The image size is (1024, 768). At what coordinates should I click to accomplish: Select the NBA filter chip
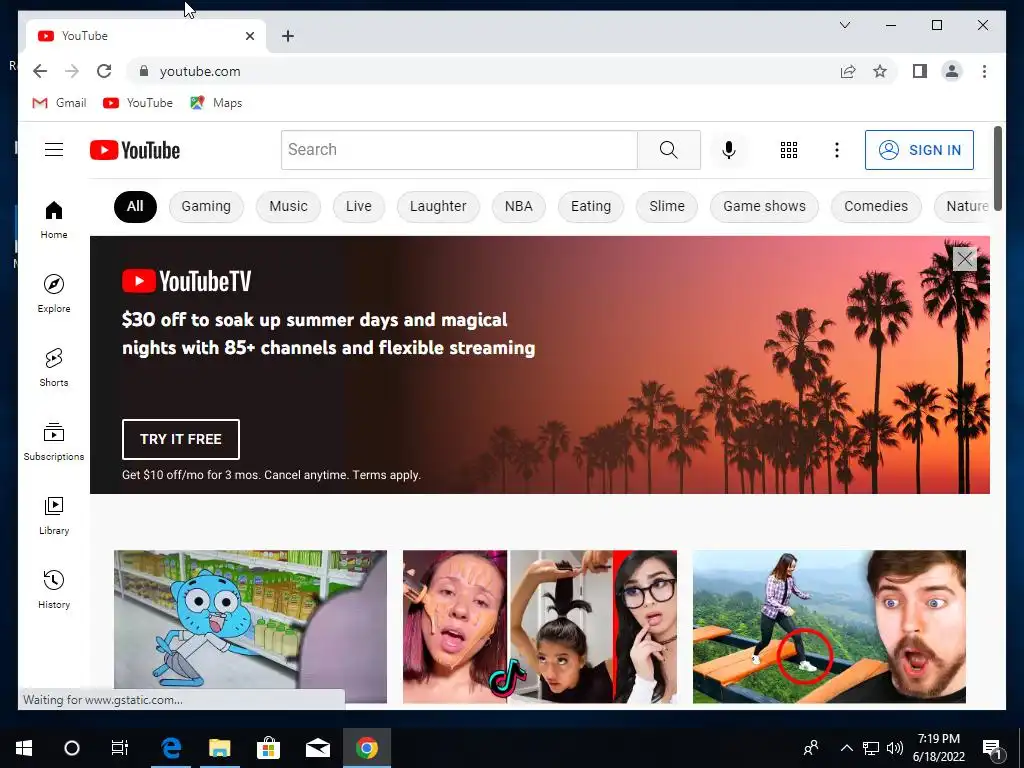click(519, 206)
